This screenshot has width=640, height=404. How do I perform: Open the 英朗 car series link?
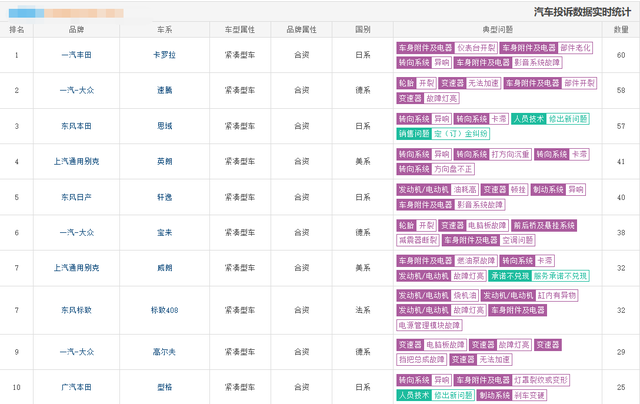pyautogui.click(x=164, y=162)
